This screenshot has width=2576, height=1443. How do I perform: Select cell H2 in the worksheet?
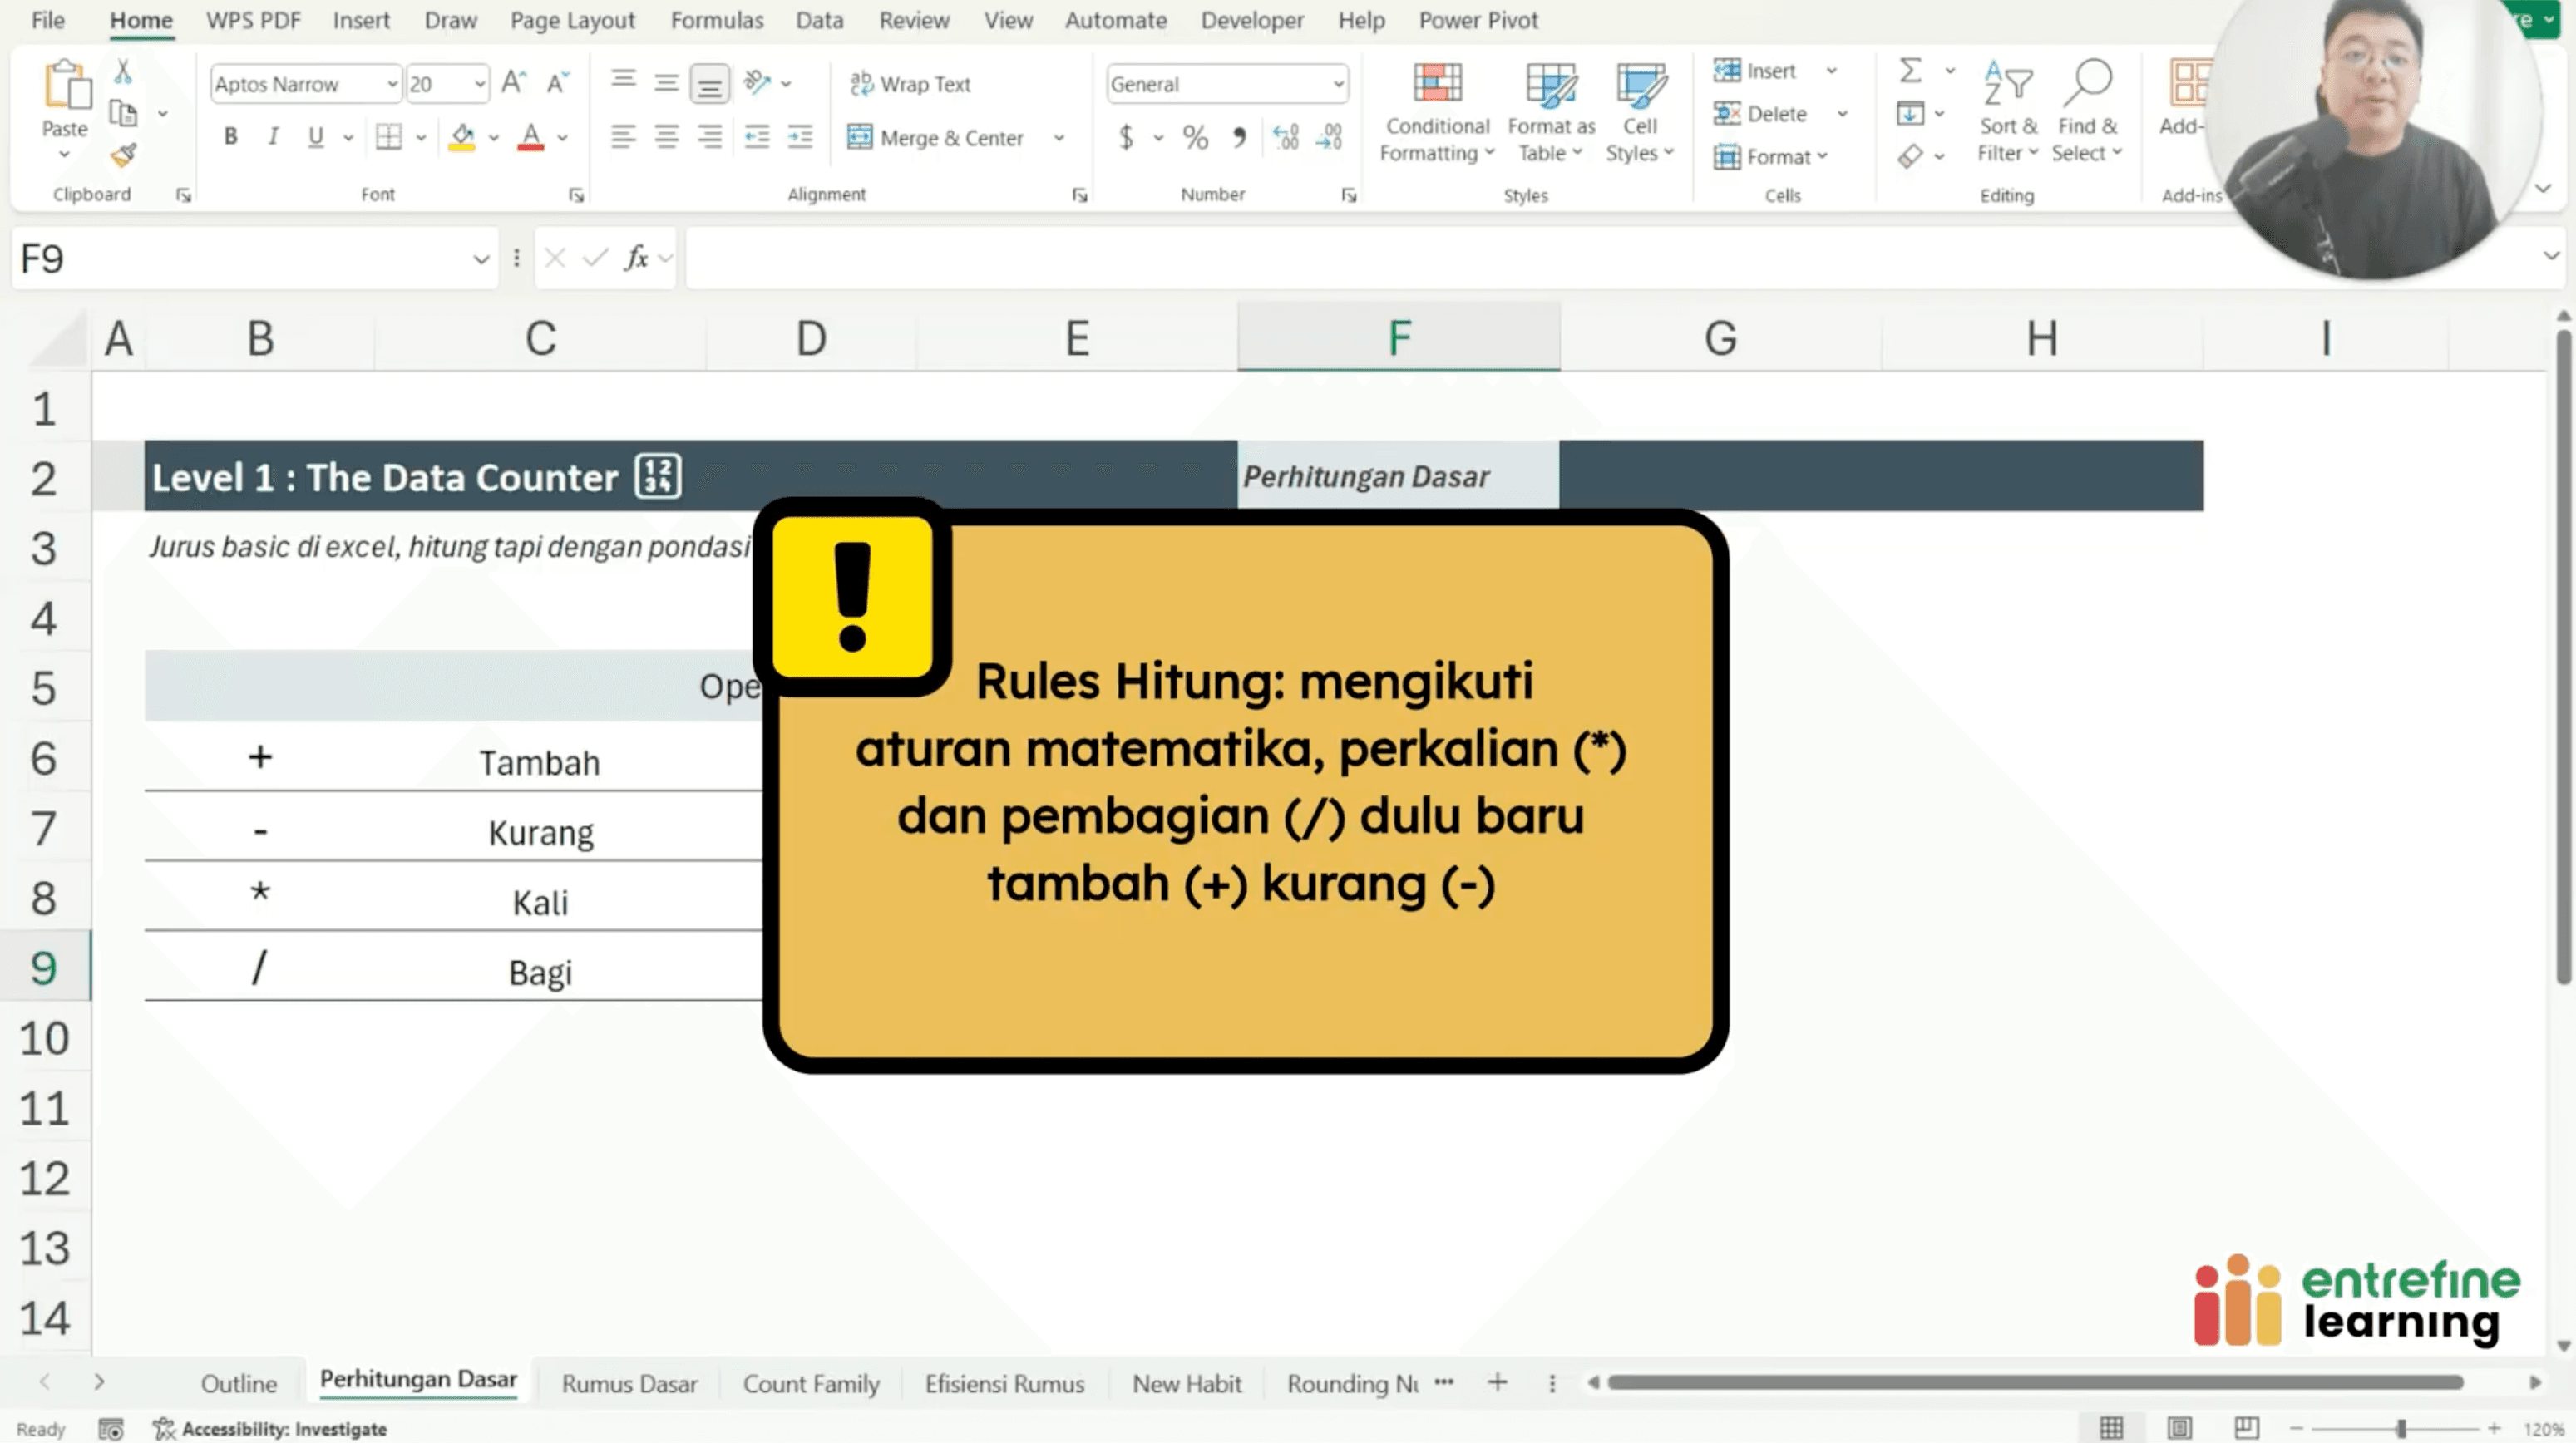point(2041,477)
